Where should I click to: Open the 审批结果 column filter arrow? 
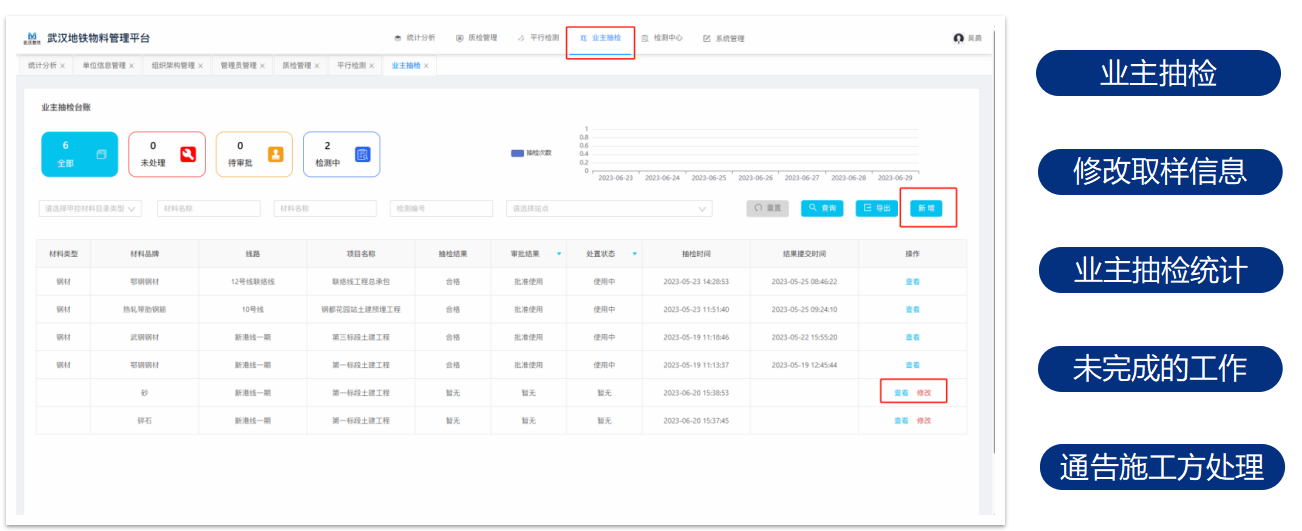pyautogui.click(x=559, y=254)
